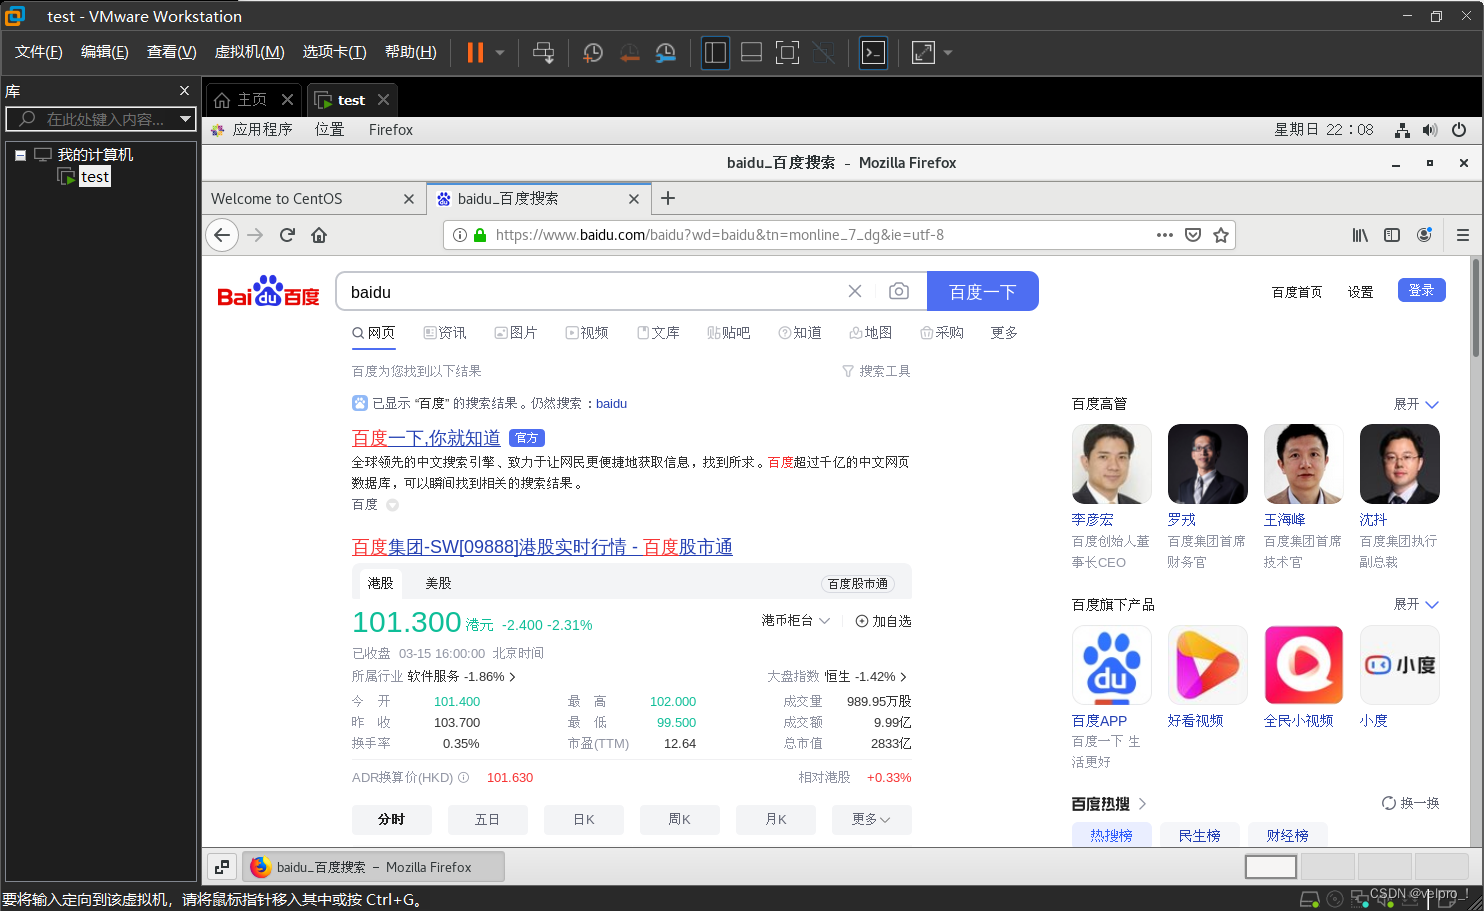
Task: Toggle the thumbnail bar view
Action: pos(751,52)
